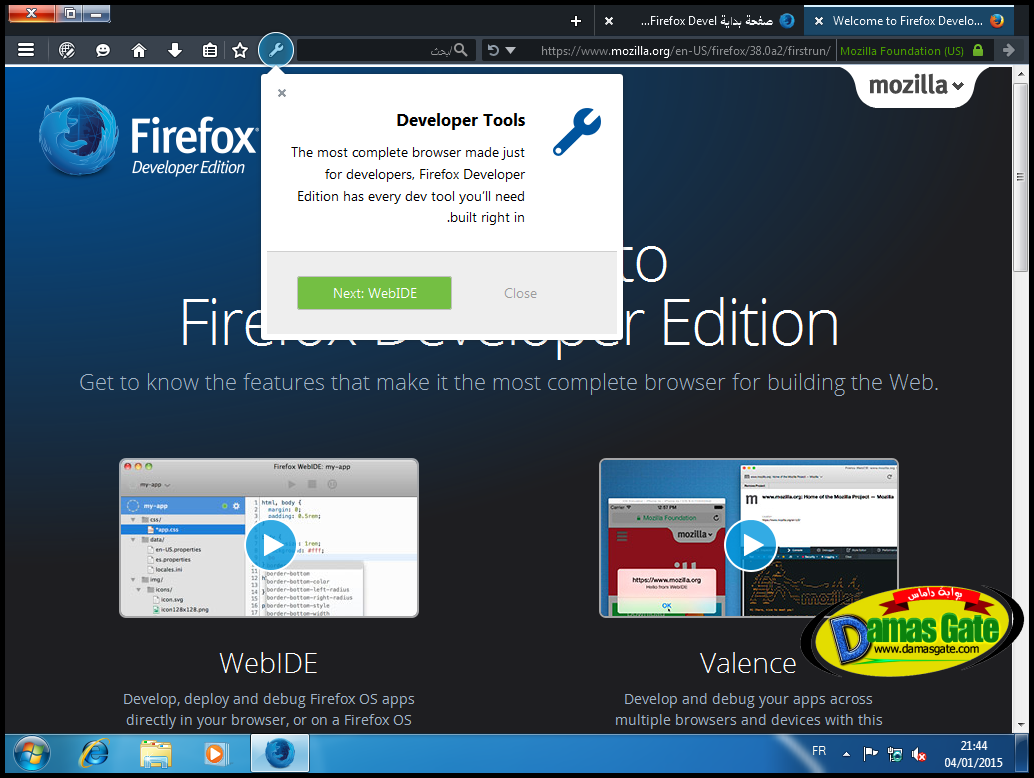Click the Next: WebIDE green button

[x=375, y=293]
